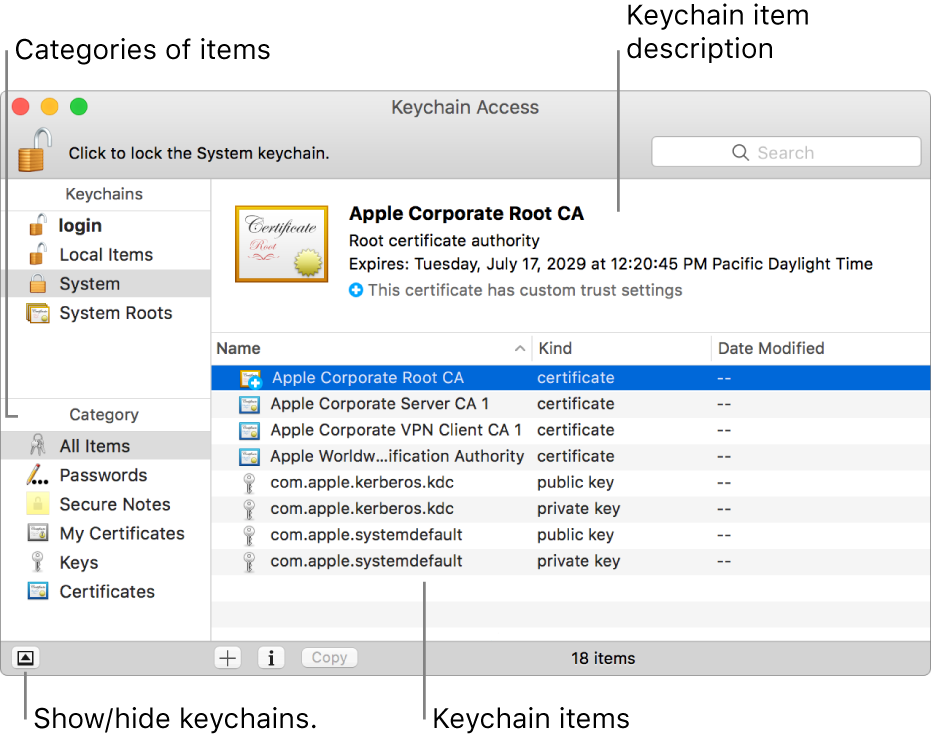Click Apple Corporate VPN Client CA 1 icon

[x=249, y=430]
